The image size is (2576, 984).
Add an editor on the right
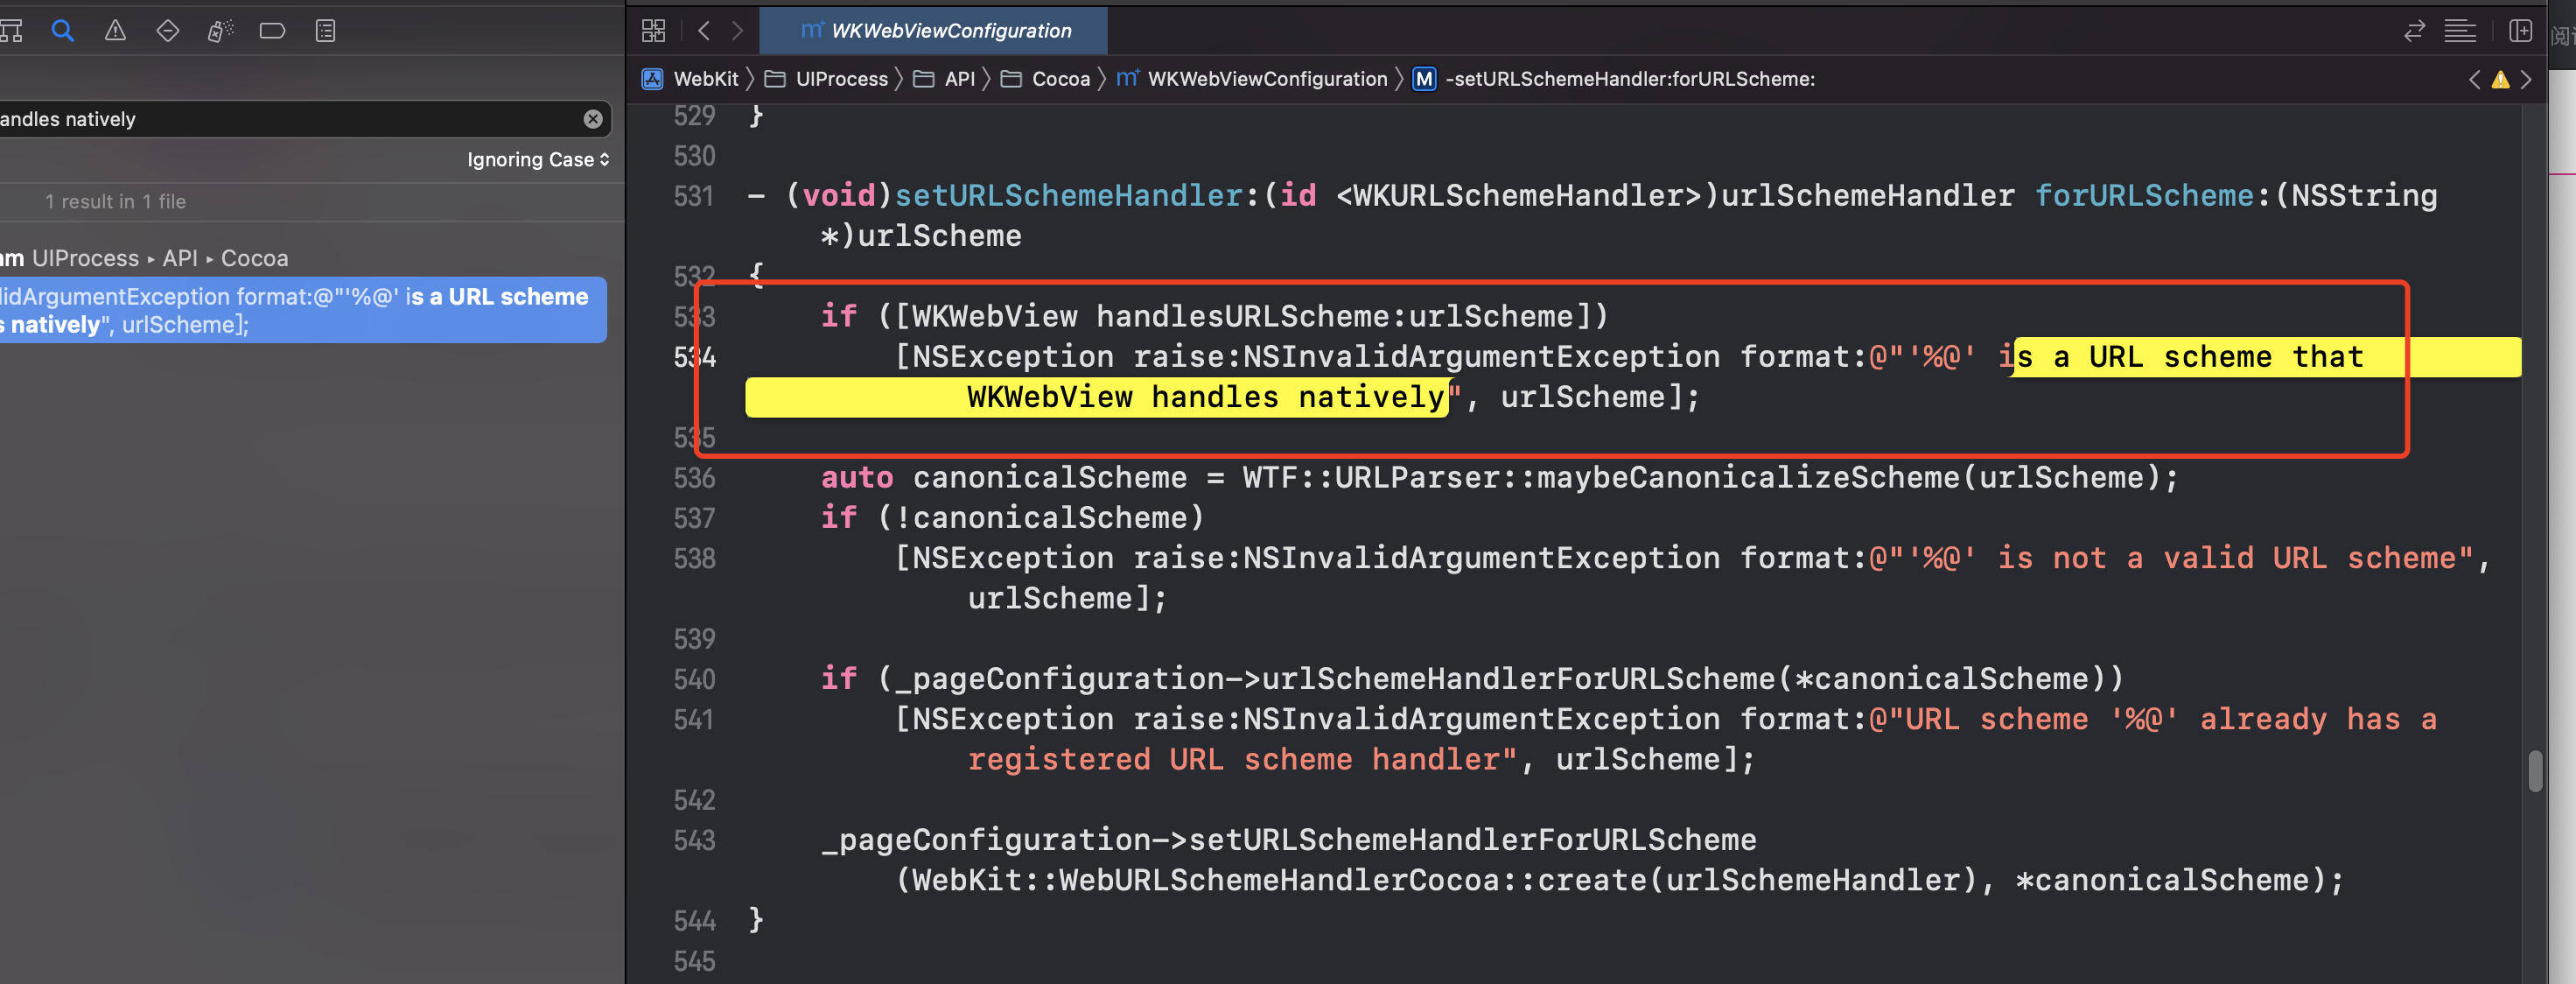pos(2520,31)
